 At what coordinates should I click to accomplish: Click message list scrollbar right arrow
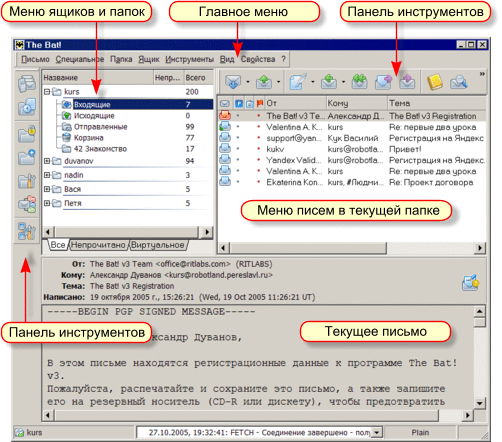(x=480, y=248)
